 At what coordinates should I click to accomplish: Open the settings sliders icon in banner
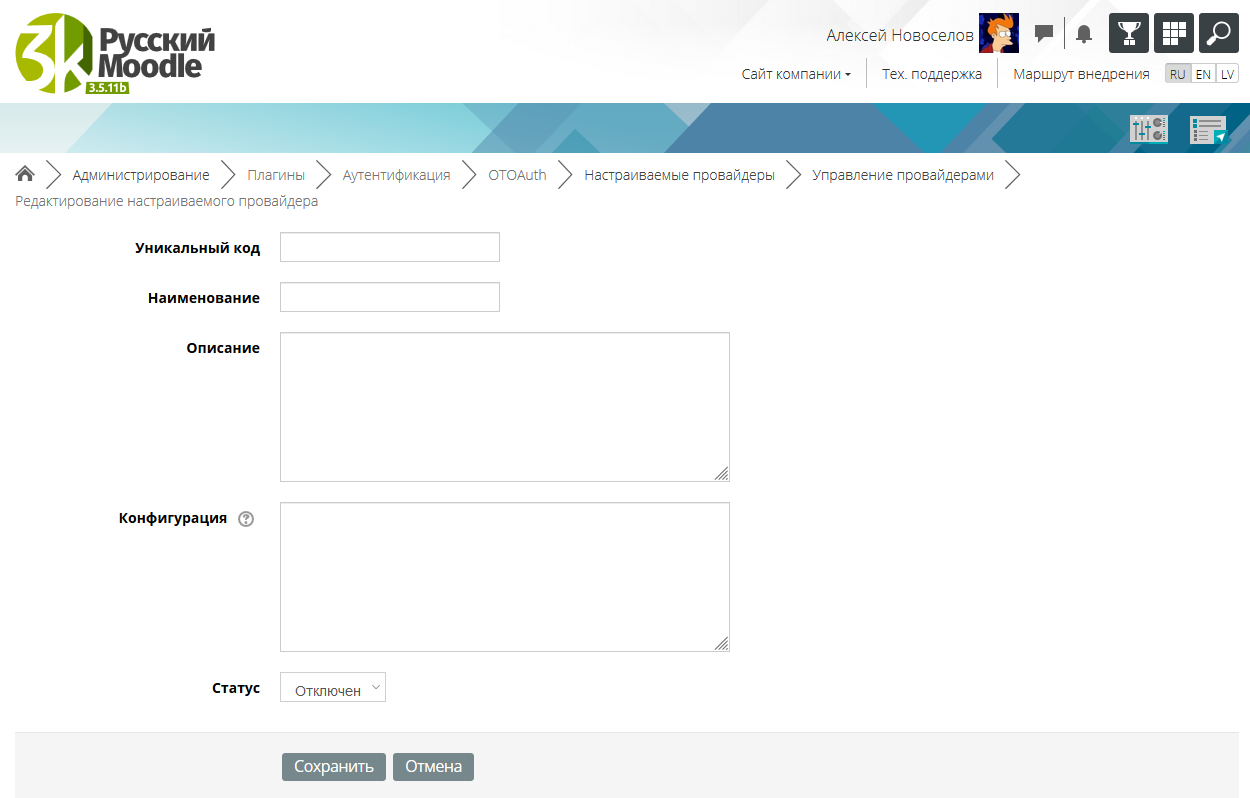(1148, 129)
